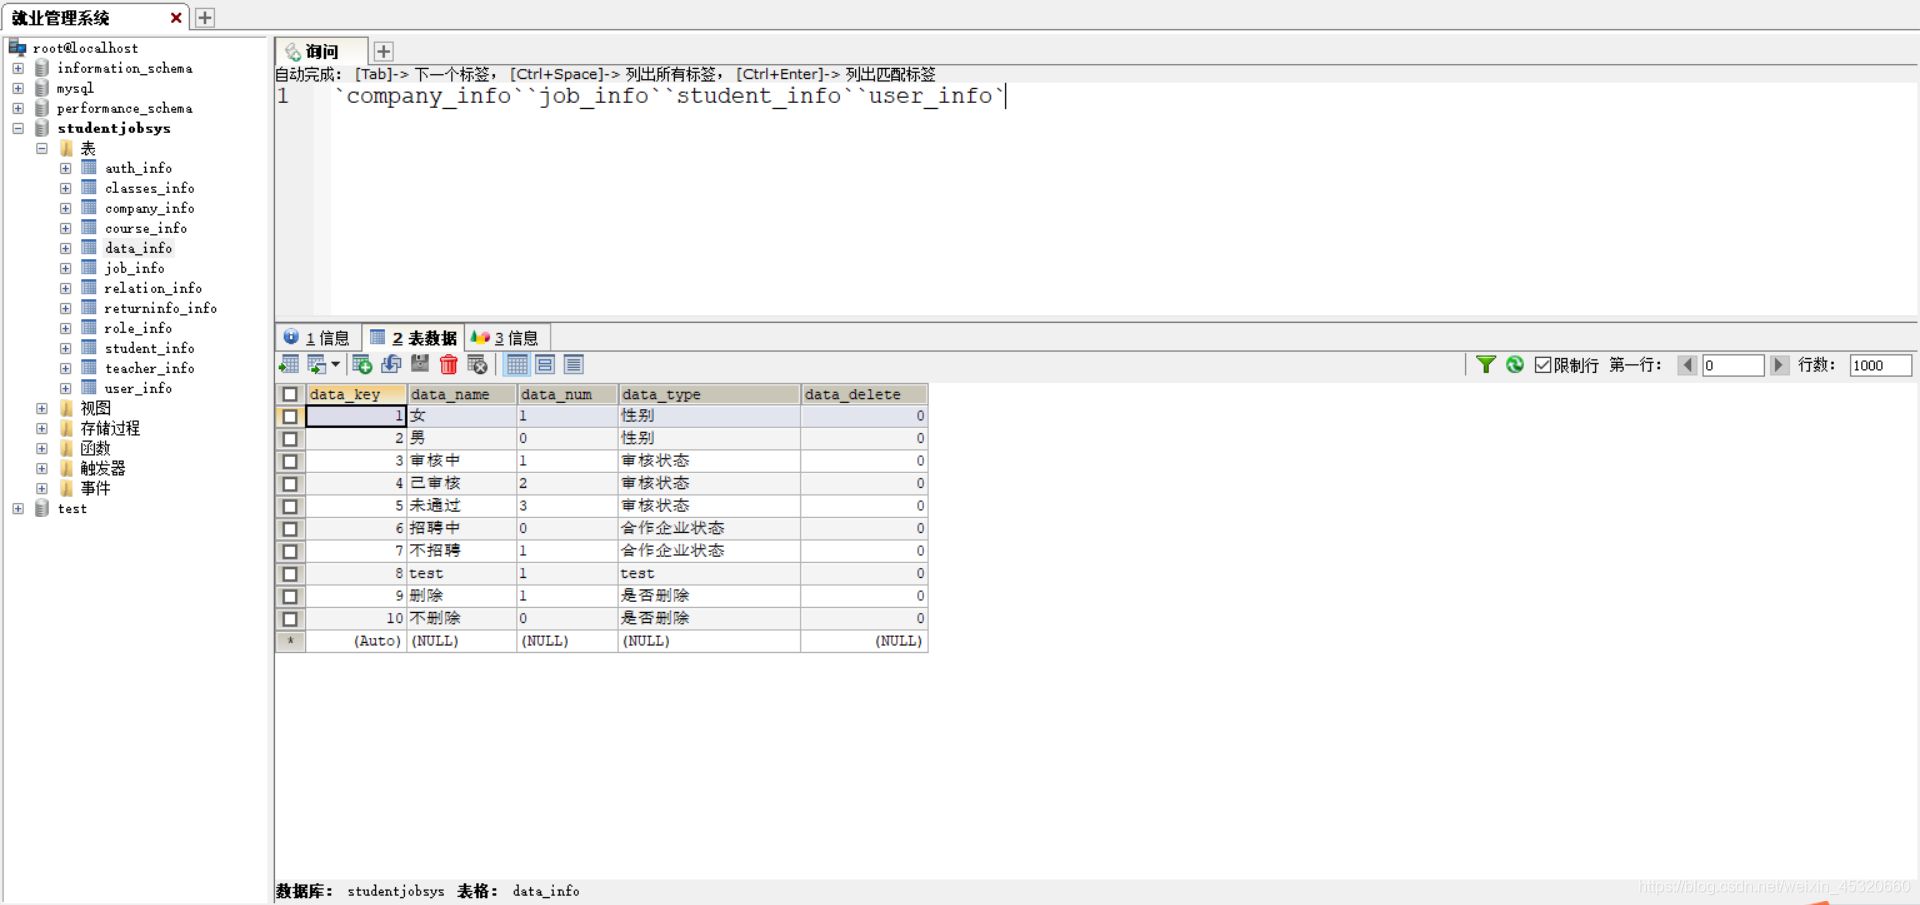Click the mysql database icon

pos(42,88)
